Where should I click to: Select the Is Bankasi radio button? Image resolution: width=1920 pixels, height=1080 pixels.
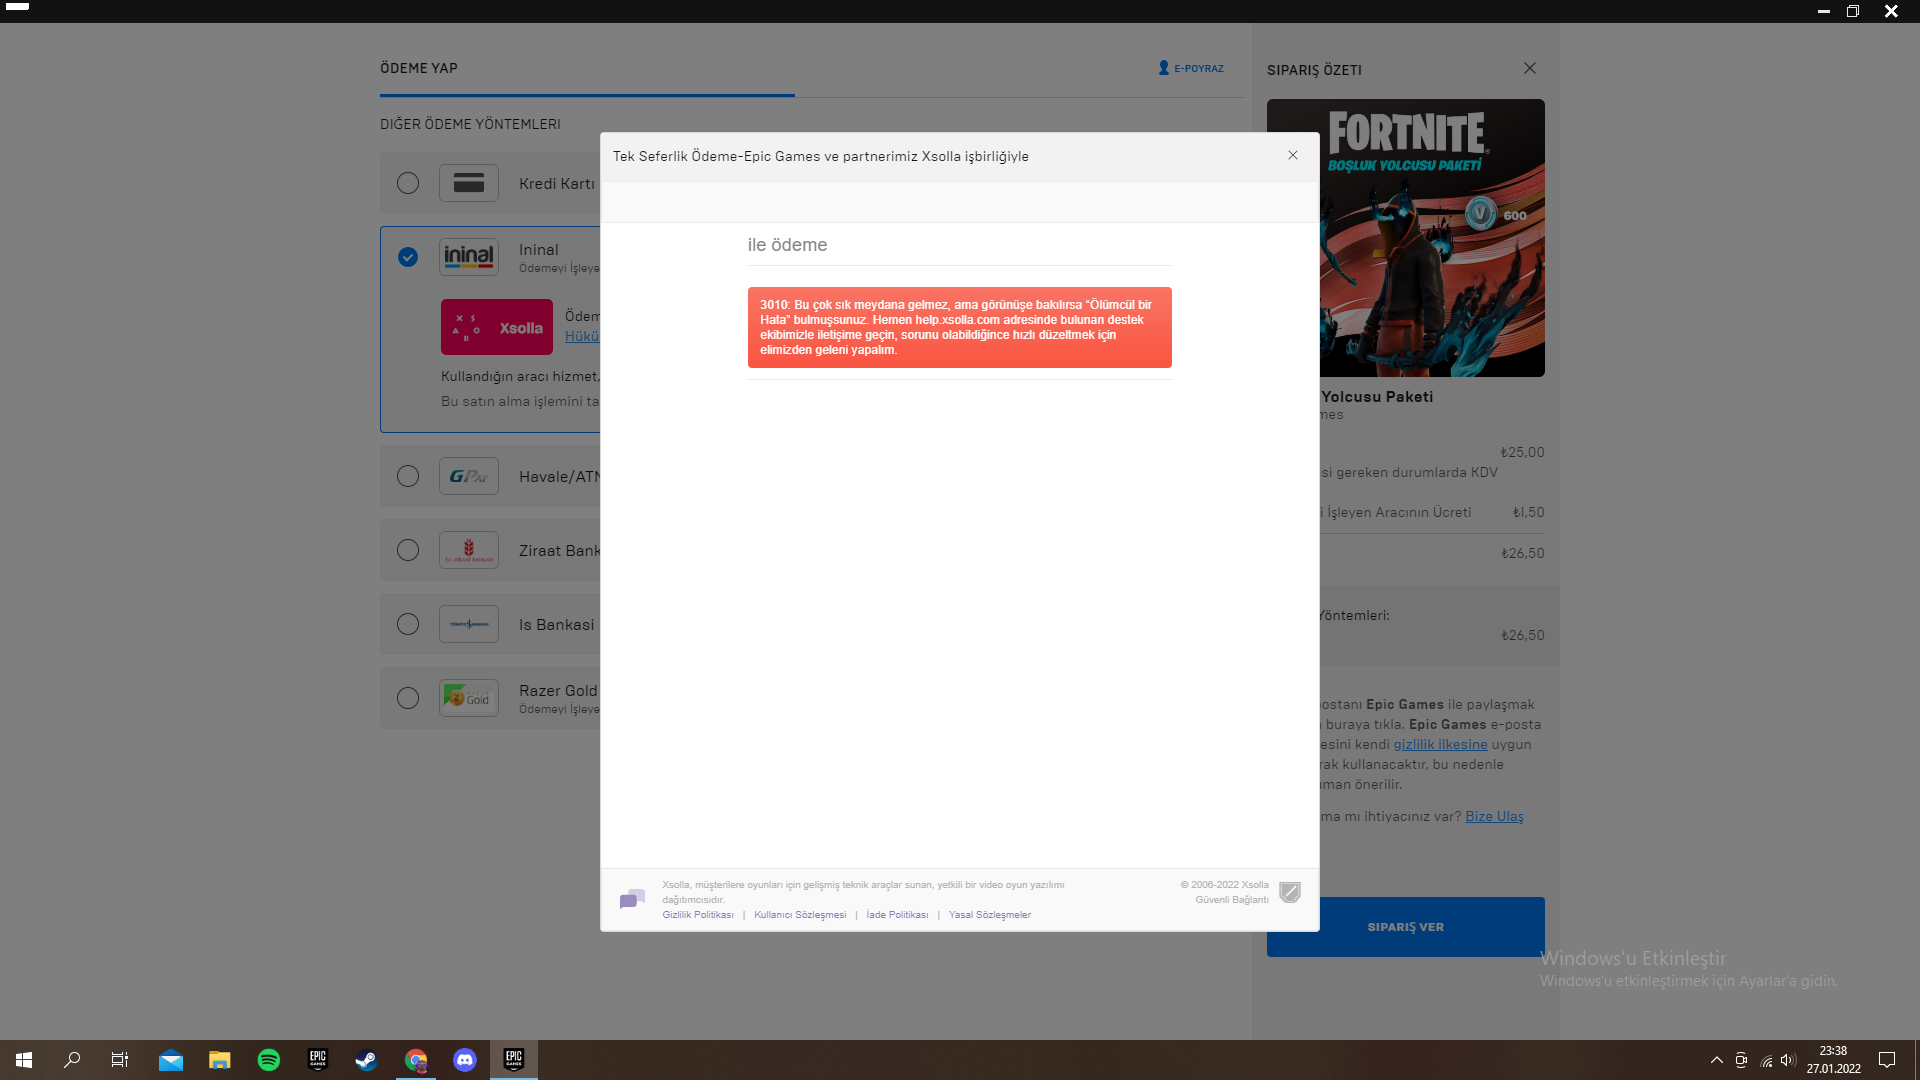click(408, 624)
